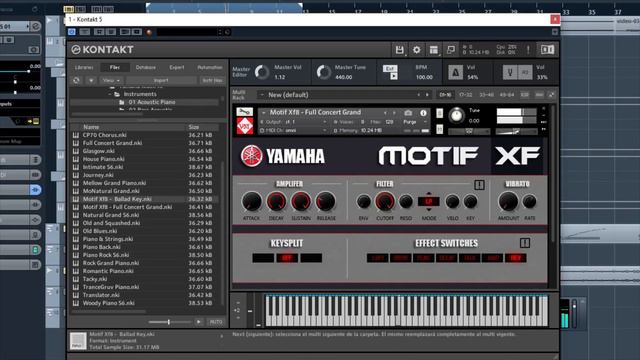Collapse the Instruments folder tree node
The image size is (640, 360).
[110, 94]
